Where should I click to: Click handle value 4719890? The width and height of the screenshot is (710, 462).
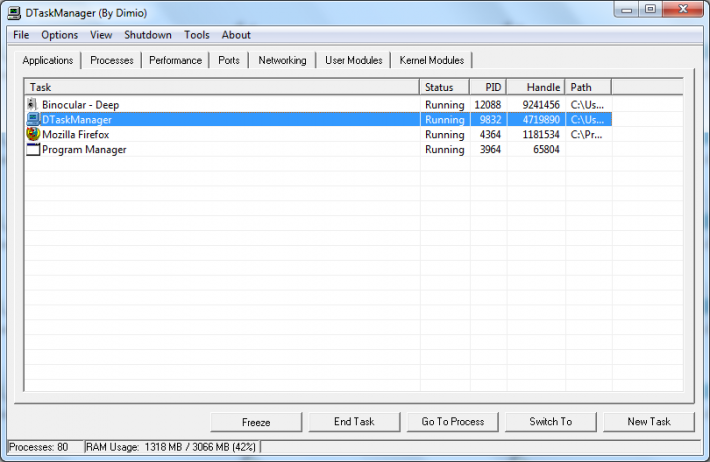pos(541,120)
